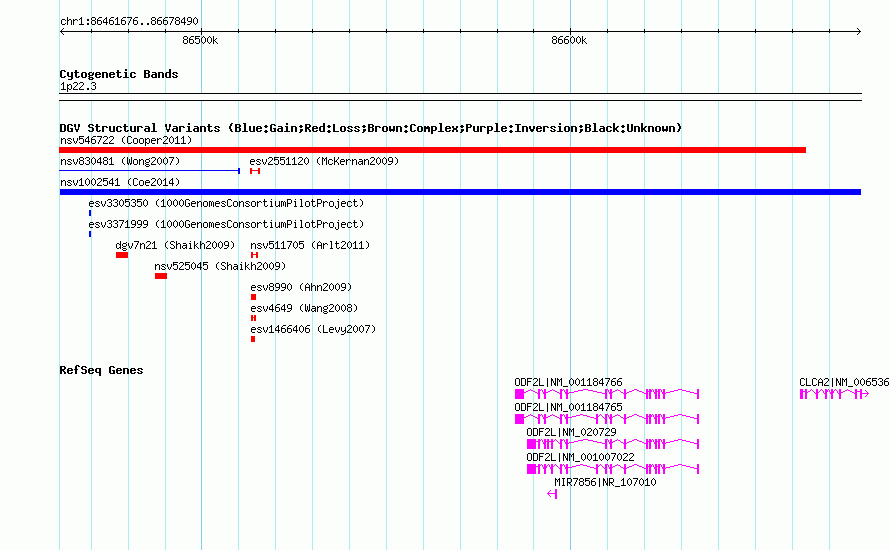
Task: Click the nsv511705 (Arlt2011) label
Action: tap(310, 245)
